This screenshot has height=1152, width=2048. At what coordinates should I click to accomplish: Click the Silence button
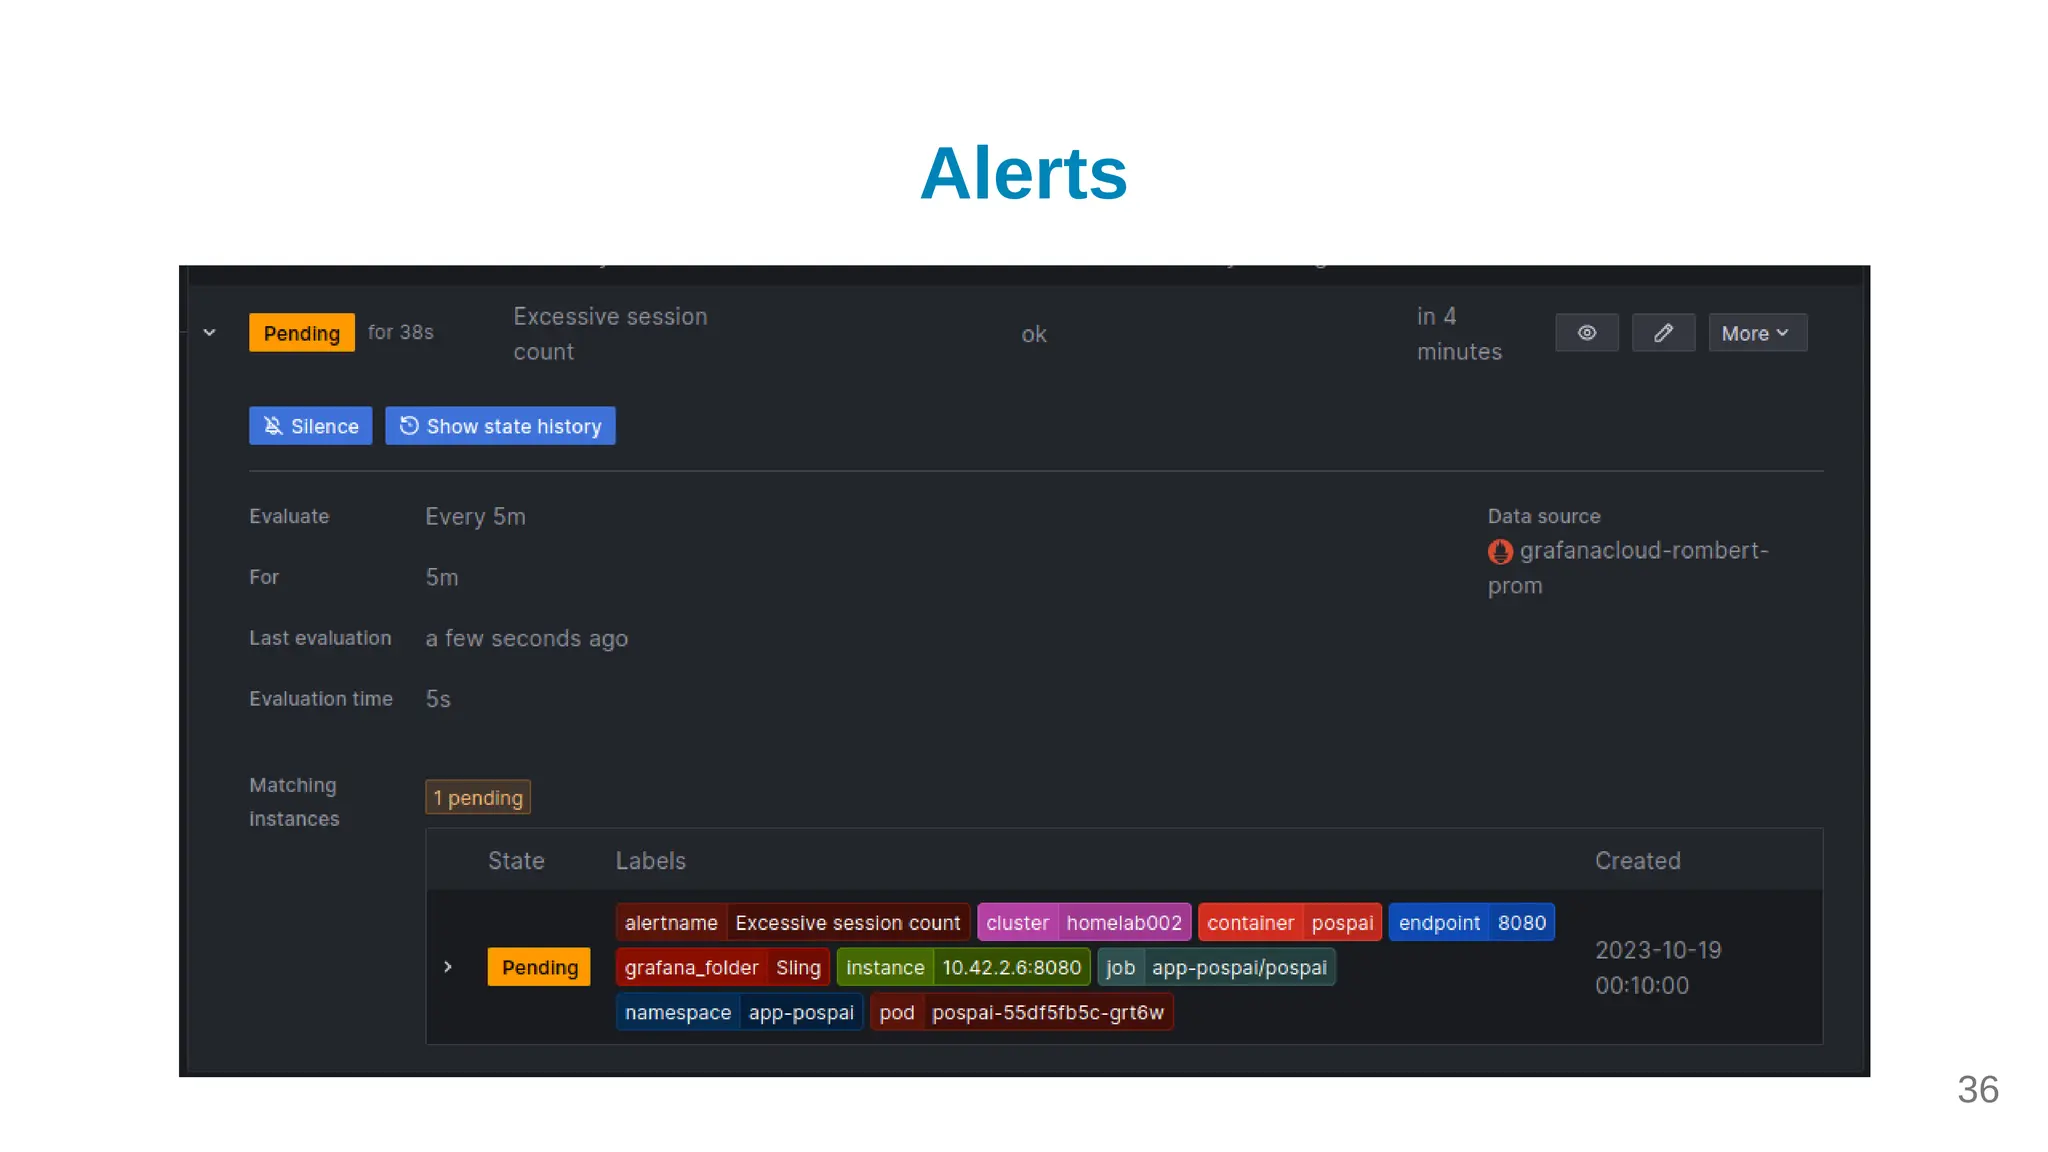pyautogui.click(x=310, y=426)
